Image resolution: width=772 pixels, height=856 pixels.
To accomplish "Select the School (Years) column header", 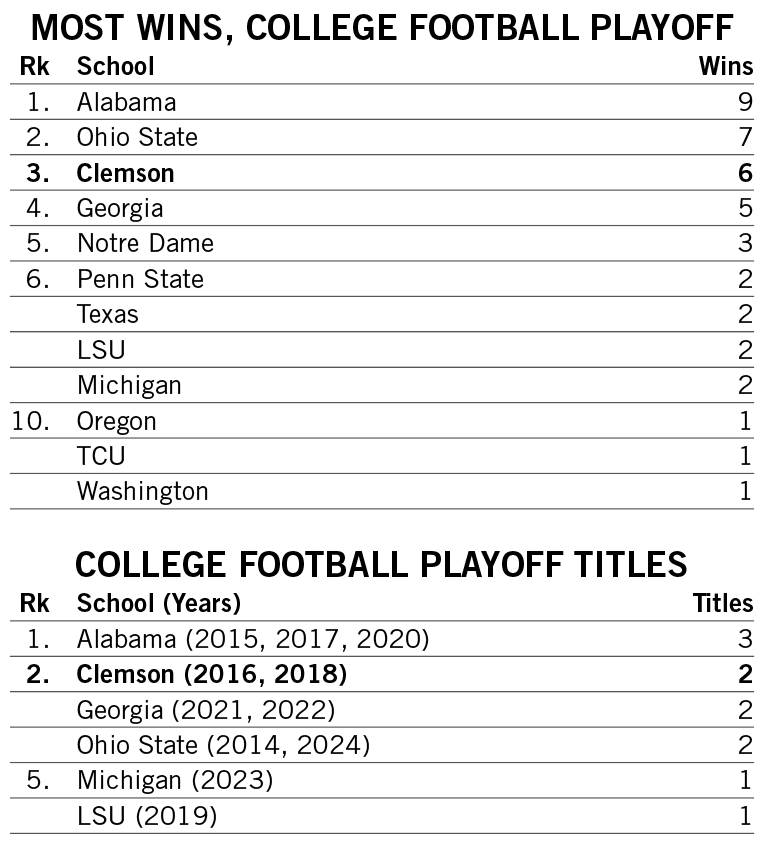I will point(159,603).
